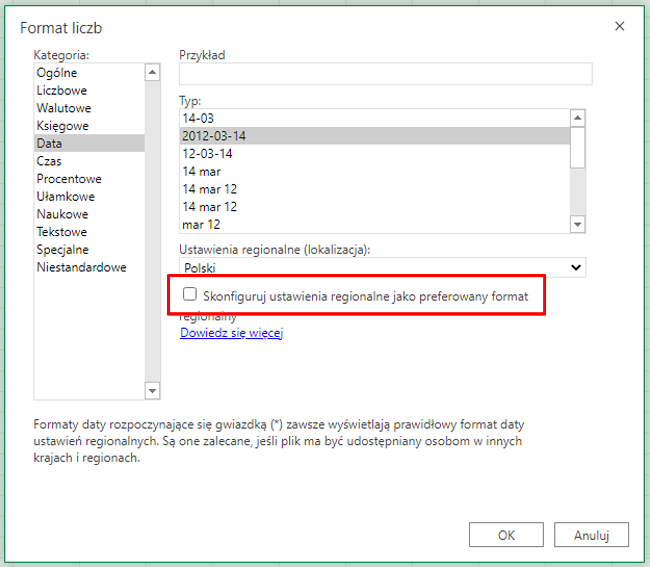Select the Tekstowe category
The height and width of the screenshot is (567, 650).
click(x=89, y=232)
